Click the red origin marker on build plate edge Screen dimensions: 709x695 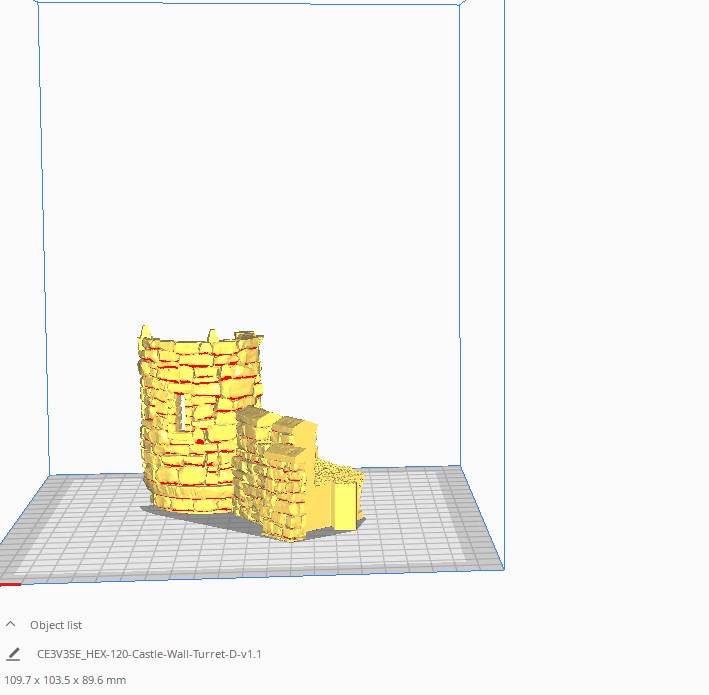coord(10,584)
